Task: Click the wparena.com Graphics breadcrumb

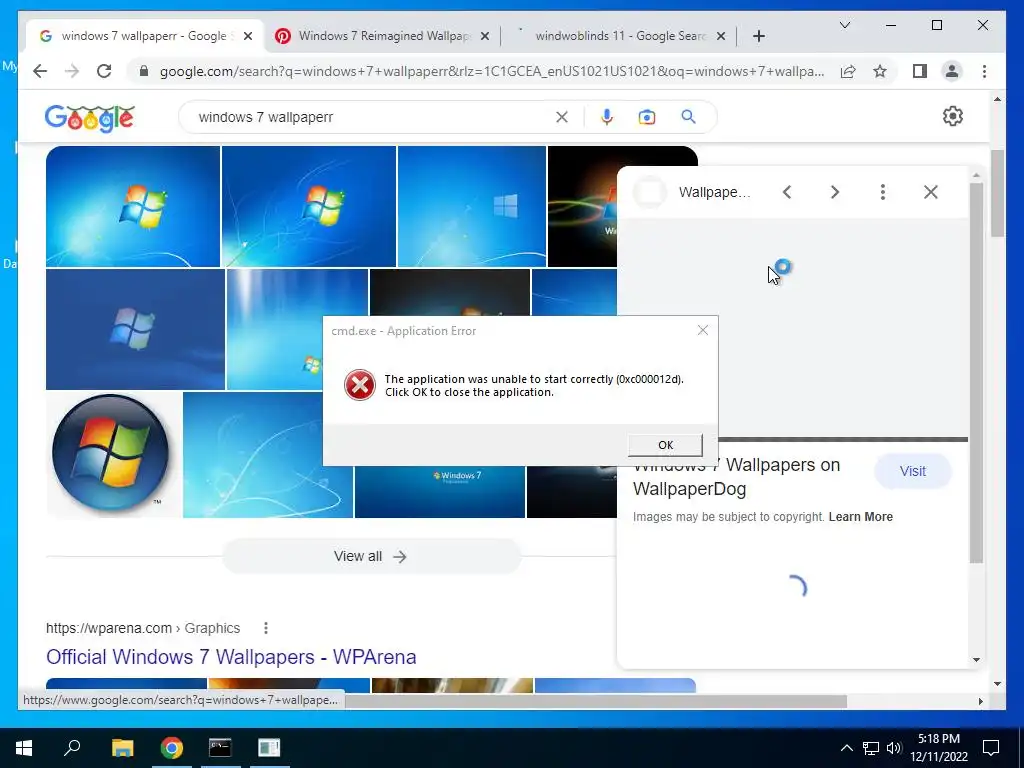Action: coord(143,628)
